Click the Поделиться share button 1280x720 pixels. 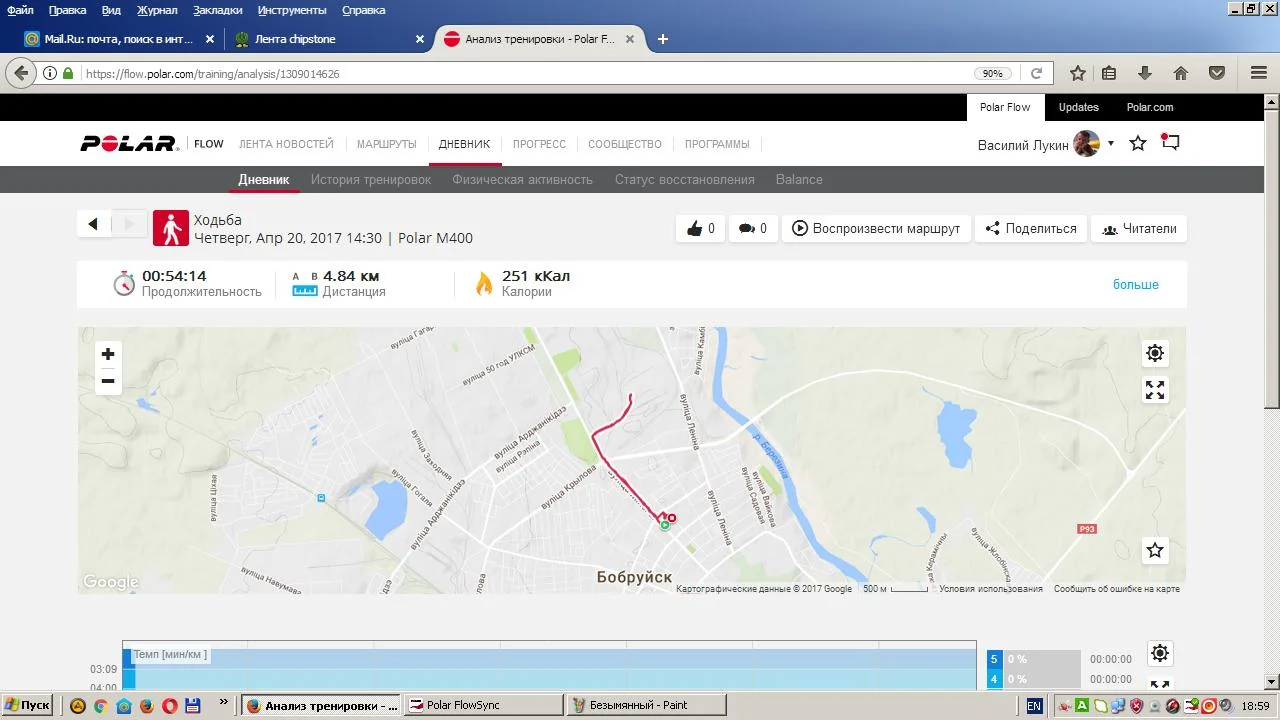[x=1030, y=229]
